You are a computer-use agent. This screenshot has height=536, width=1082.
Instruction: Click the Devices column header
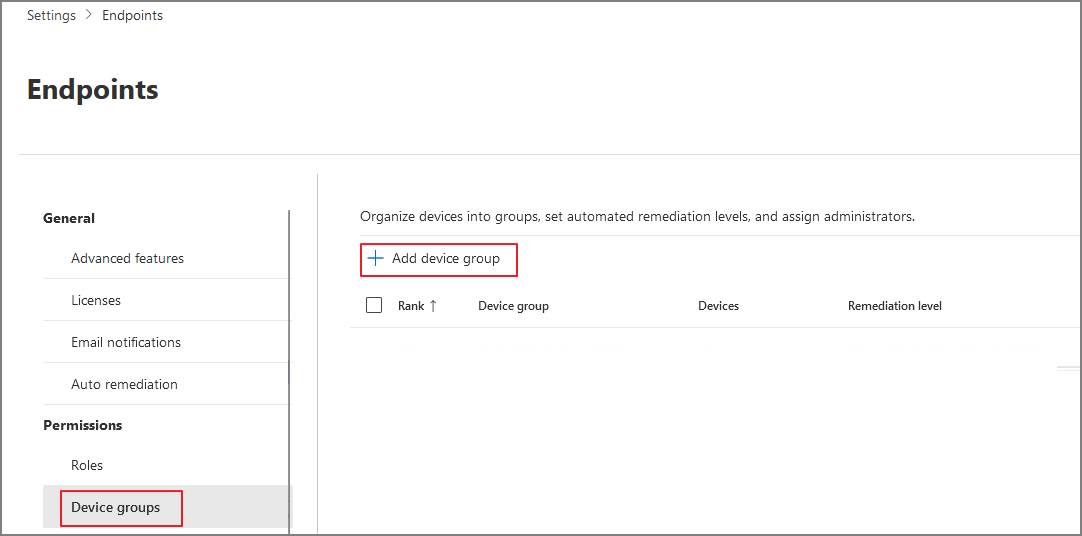tap(718, 306)
